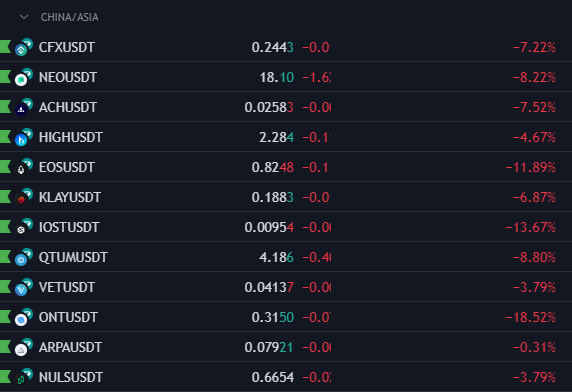Click the -8.80% change for QTUMUSDT
Screen dimensions: 572x392
pyautogui.click(x=534, y=257)
